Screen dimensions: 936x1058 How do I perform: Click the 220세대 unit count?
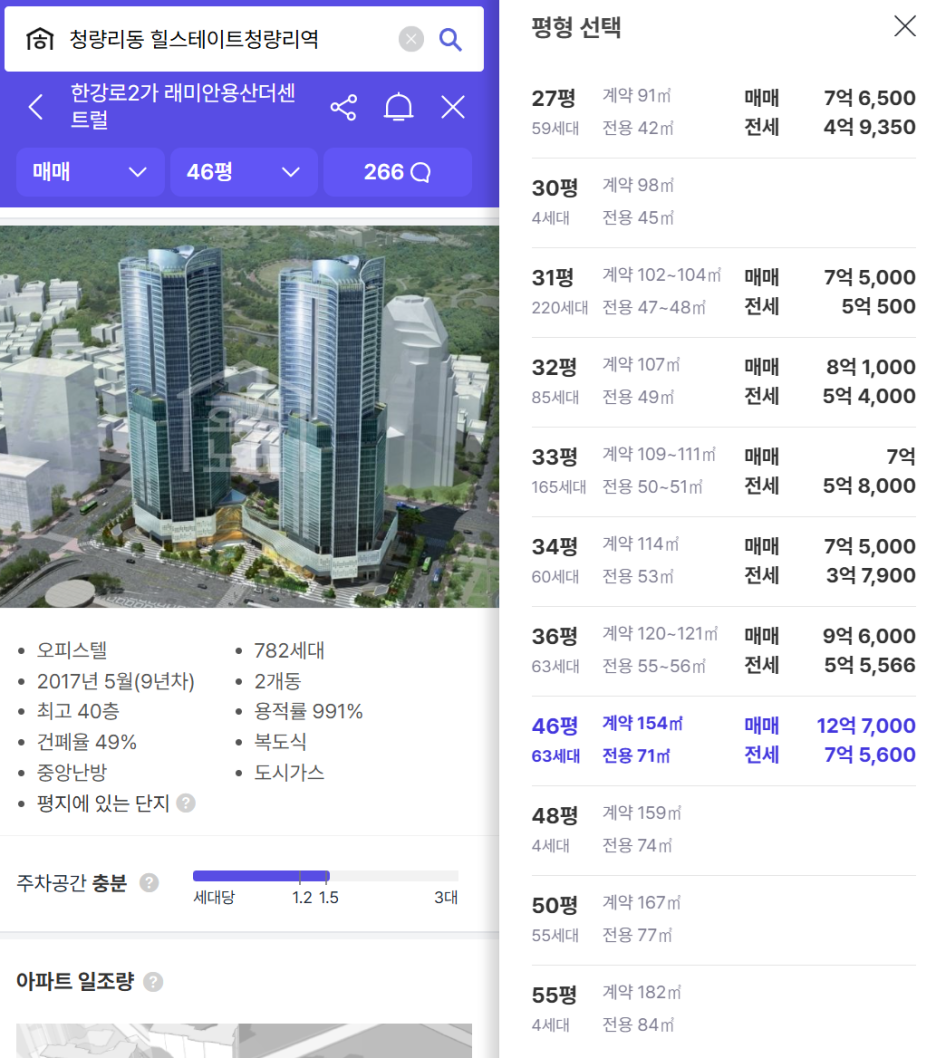point(559,308)
